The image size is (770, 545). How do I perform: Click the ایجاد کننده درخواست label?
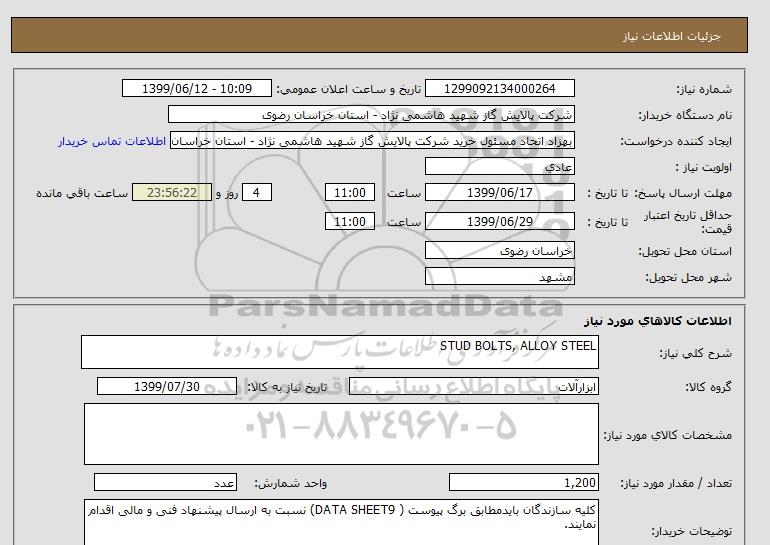click(x=676, y=141)
